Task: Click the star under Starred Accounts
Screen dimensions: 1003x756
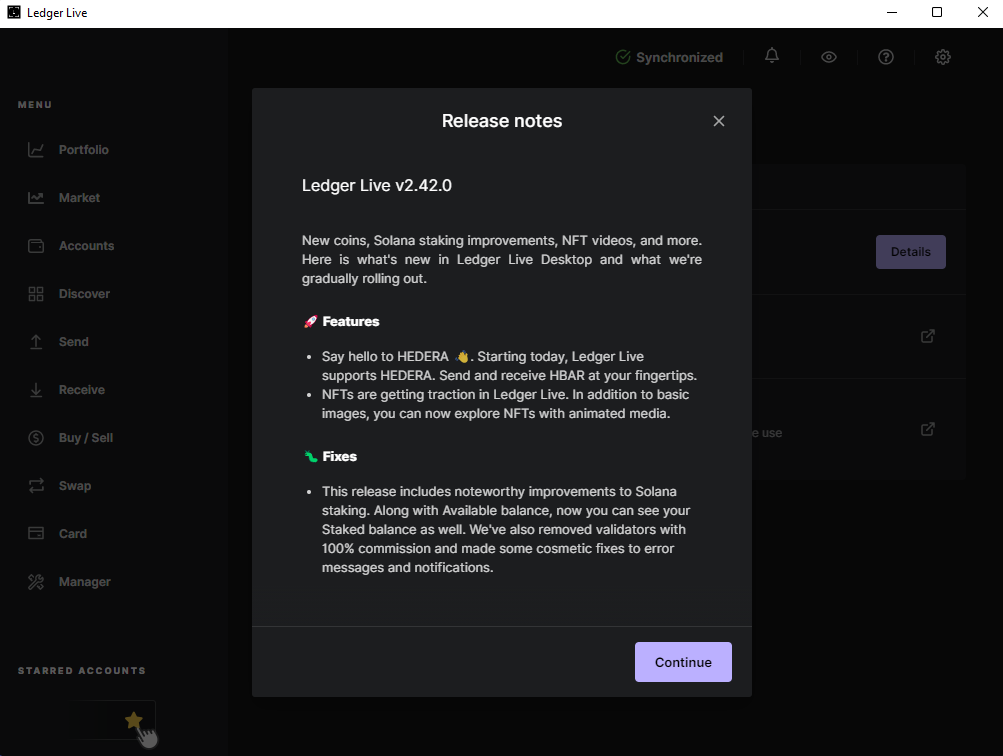Action: coord(133,720)
